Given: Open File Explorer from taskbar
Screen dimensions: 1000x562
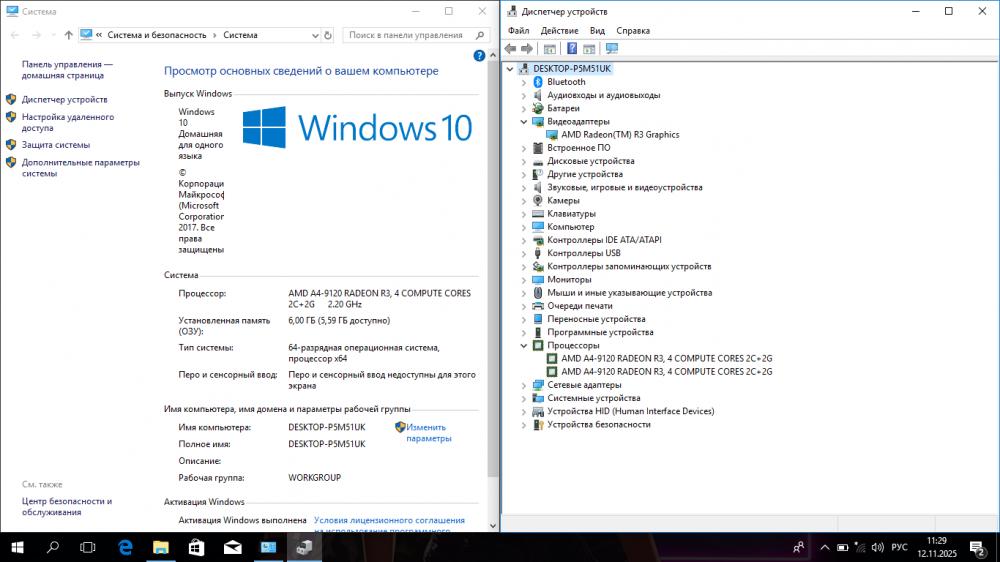Looking at the screenshot, I should (x=161, y=547).
